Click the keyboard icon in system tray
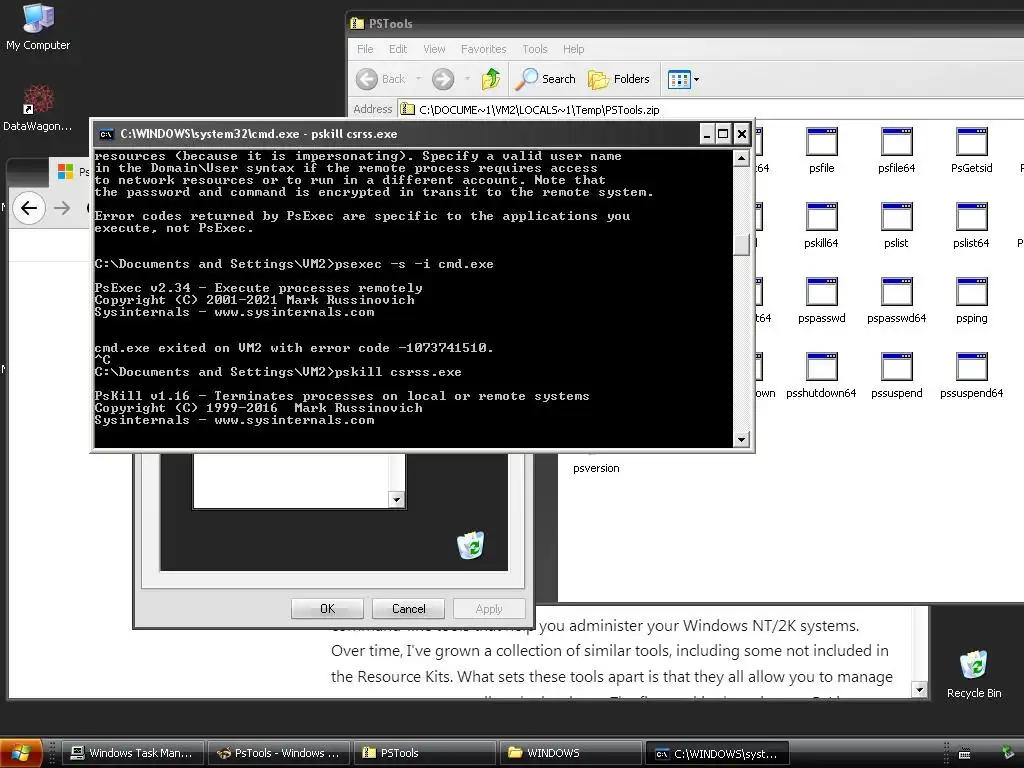 point(965,754)
